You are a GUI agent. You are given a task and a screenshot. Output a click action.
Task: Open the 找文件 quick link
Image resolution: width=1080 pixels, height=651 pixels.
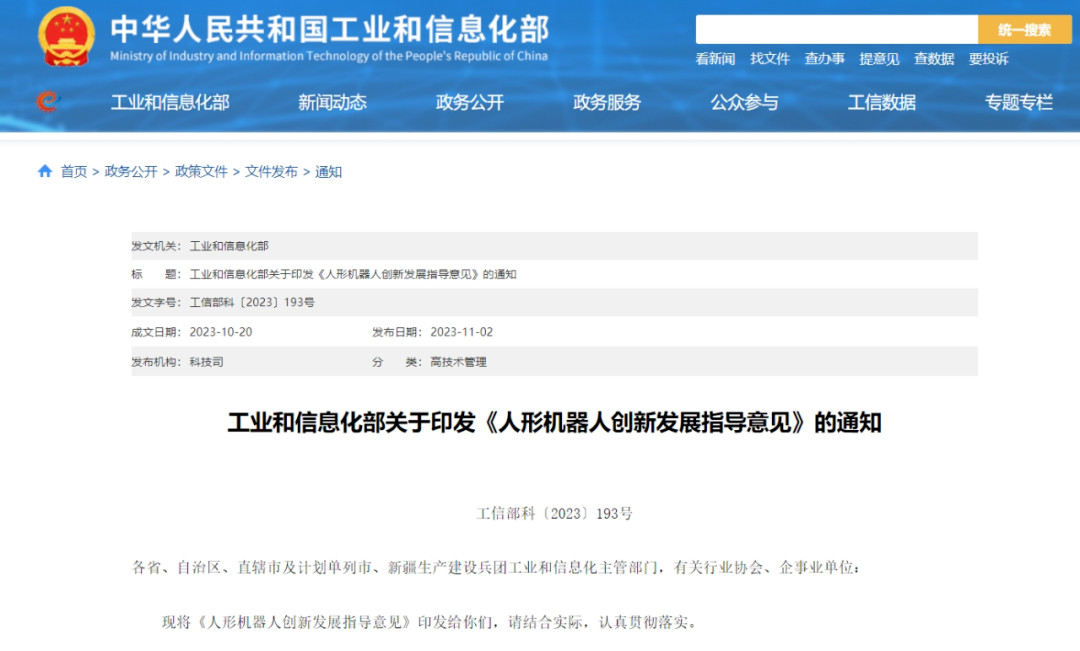769,59
